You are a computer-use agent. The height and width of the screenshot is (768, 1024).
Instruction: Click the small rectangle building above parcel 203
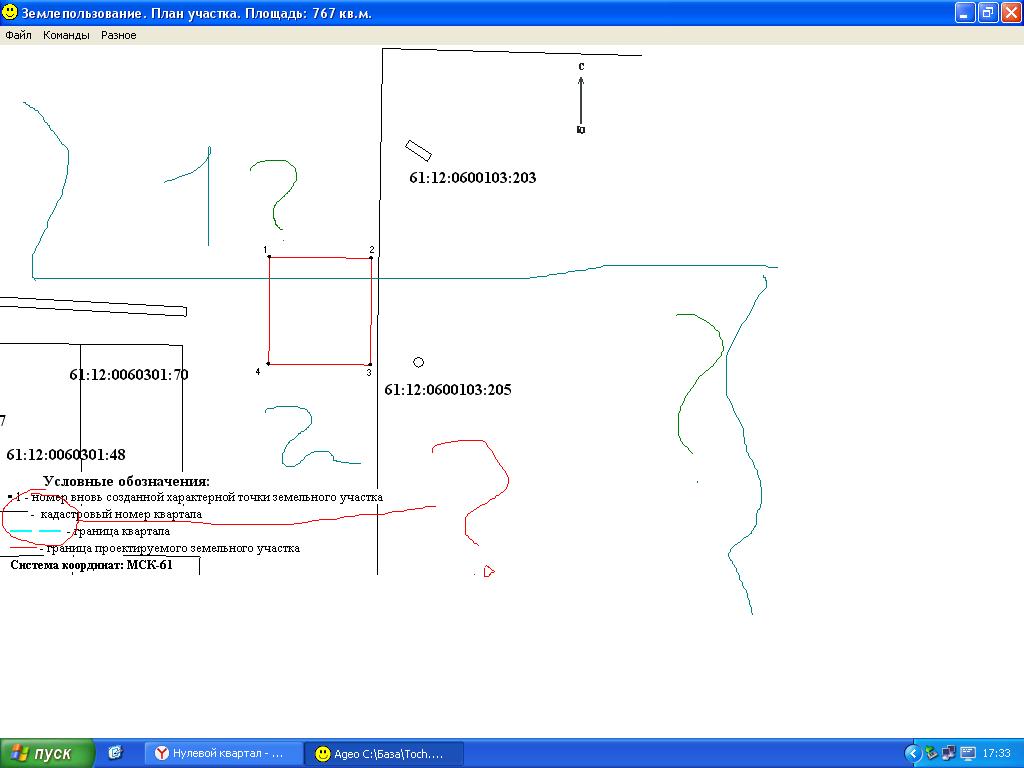(418, 151)
